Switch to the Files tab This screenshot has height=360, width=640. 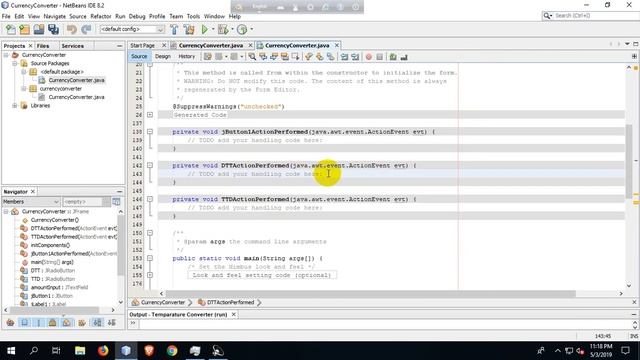[43, 46]
